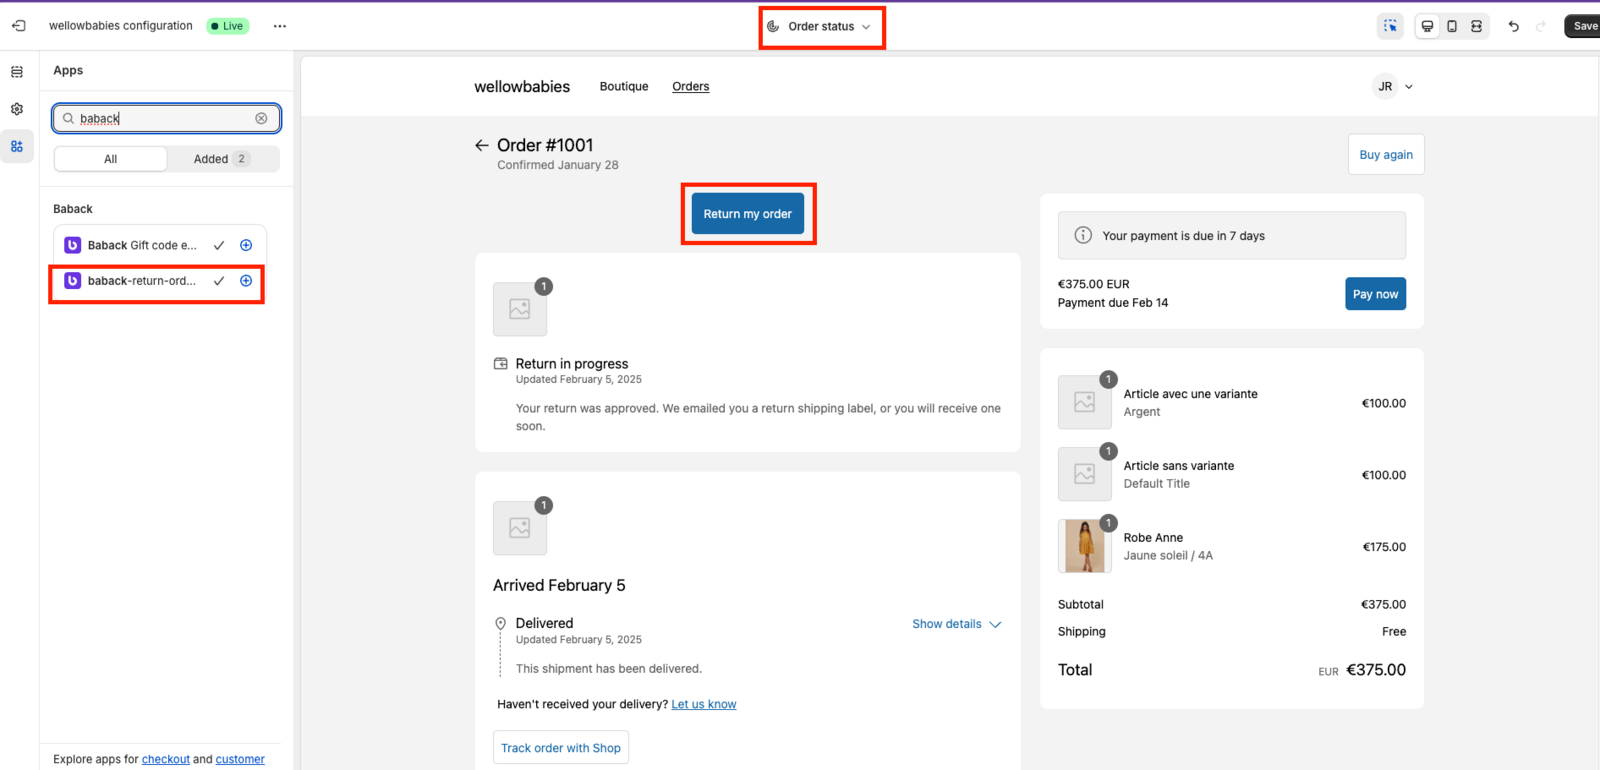Click the baback-return-ord row
This screenshot has height=770, width=1600.
160,281
